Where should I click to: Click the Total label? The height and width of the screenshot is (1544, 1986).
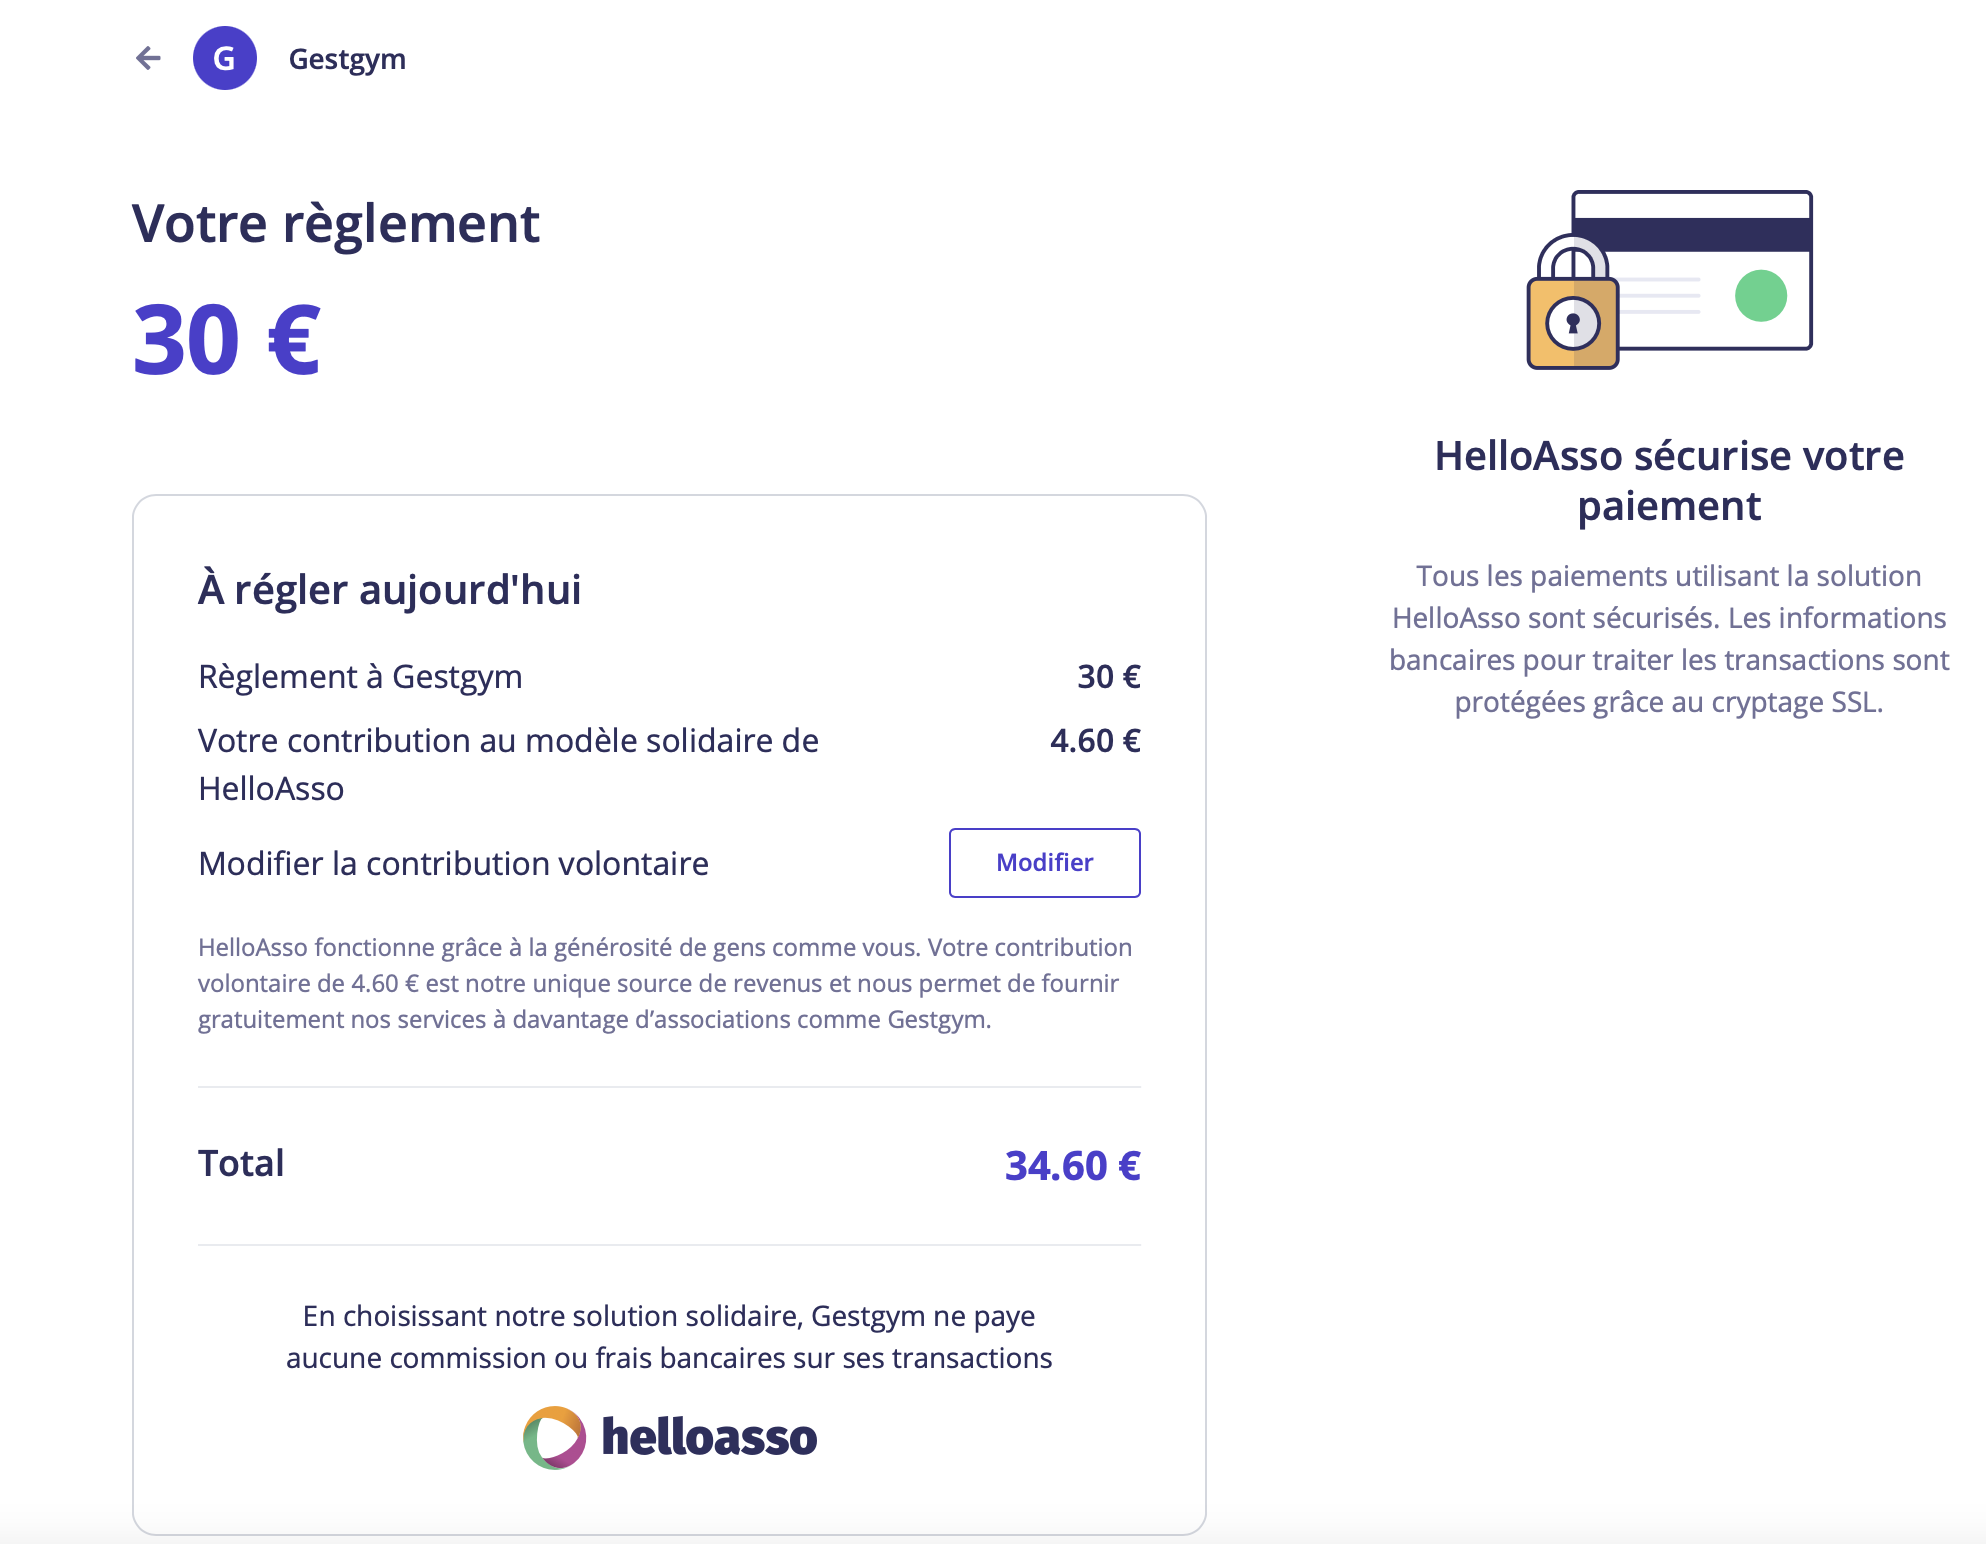[x=241, y=1164]
